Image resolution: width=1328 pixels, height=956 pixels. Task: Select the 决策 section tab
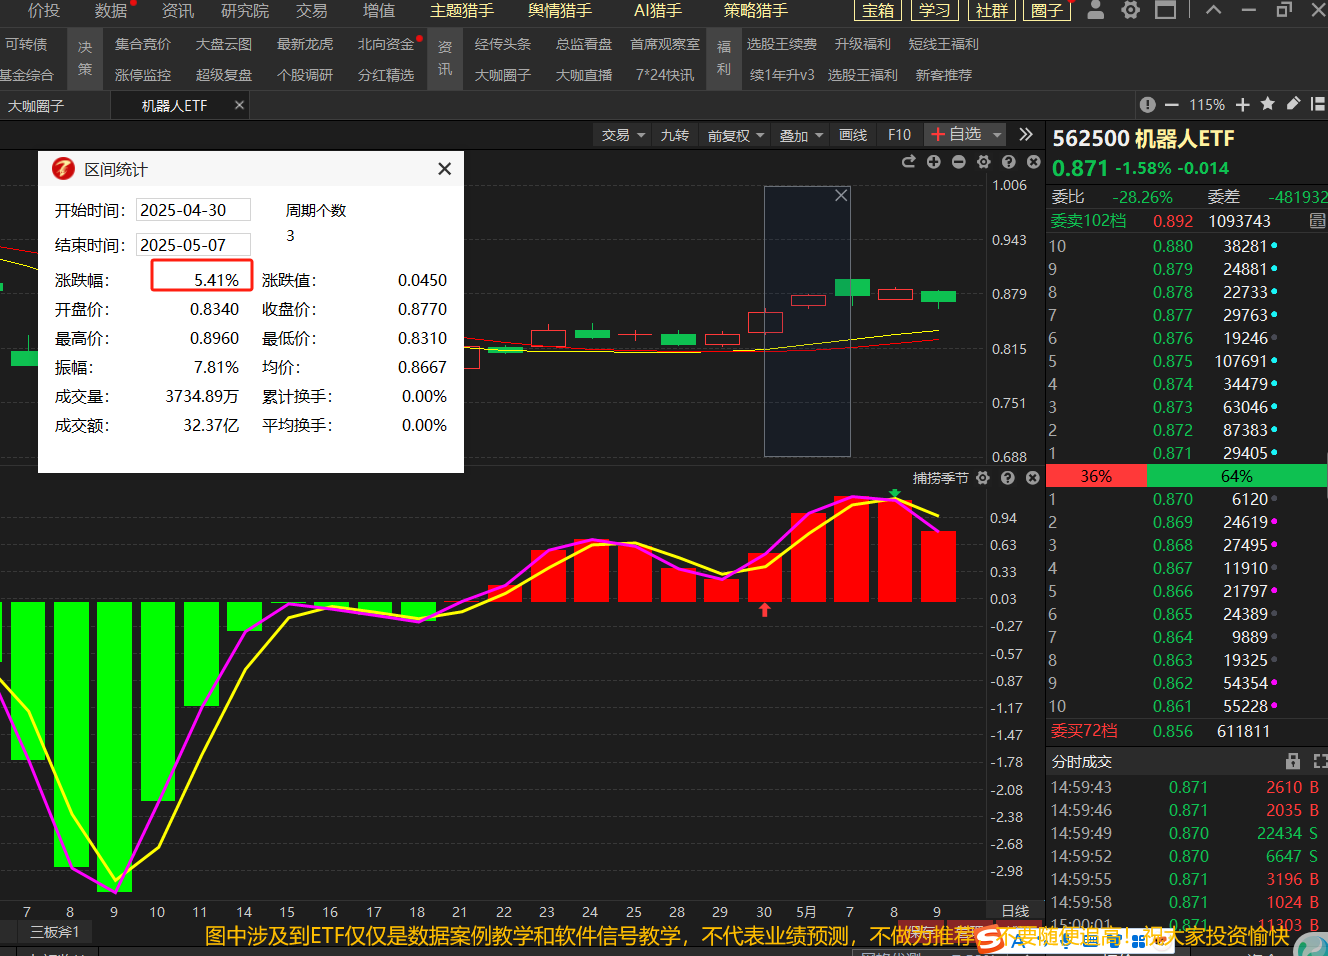pos(85,59)
